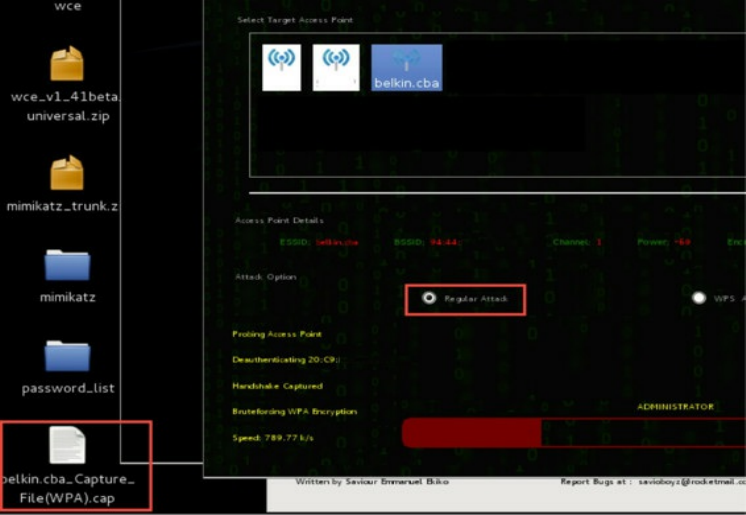Click the wce label on desktop

(67, 6)
